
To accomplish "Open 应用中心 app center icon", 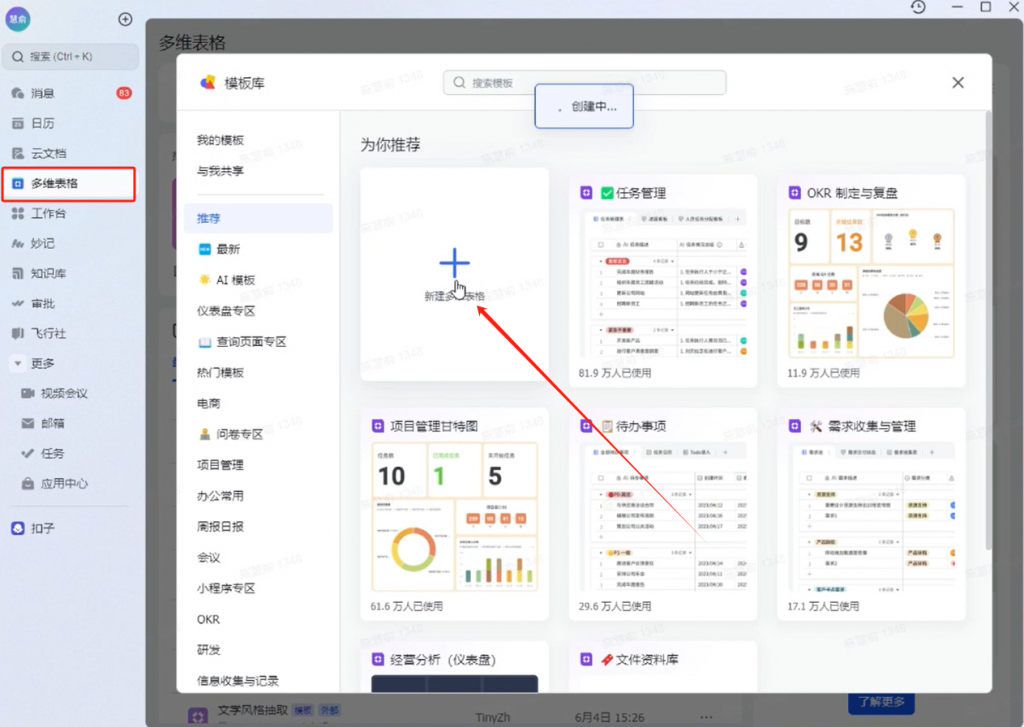I will tap(27, 483).
